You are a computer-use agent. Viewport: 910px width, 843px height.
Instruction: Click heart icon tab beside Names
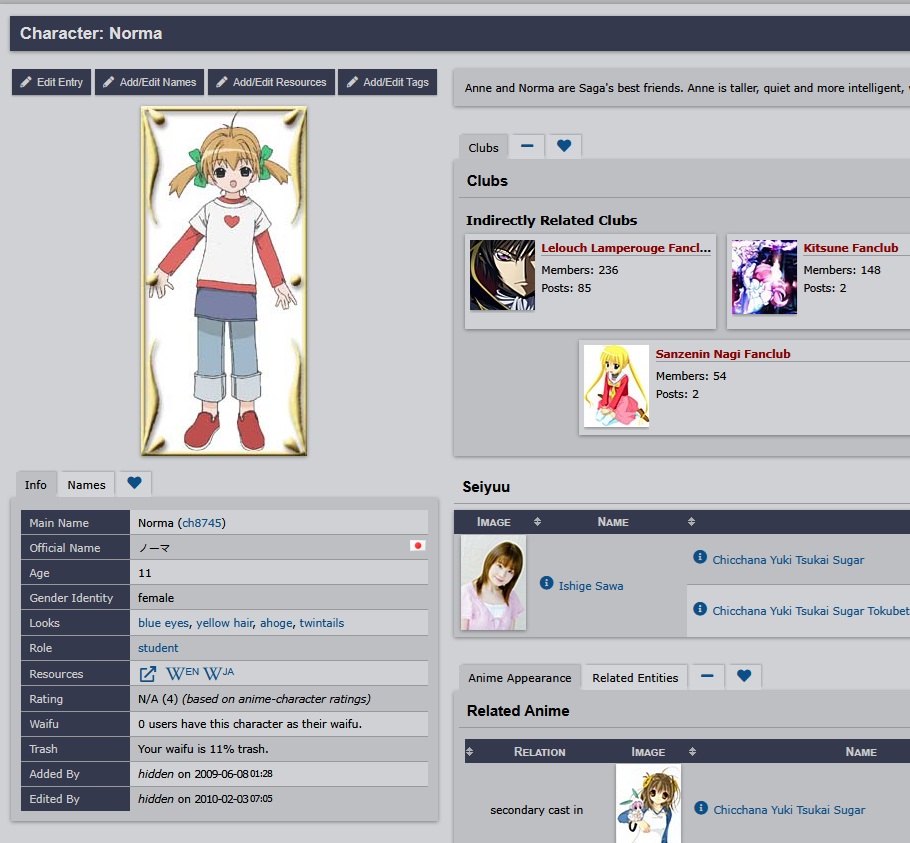point(134,483)
